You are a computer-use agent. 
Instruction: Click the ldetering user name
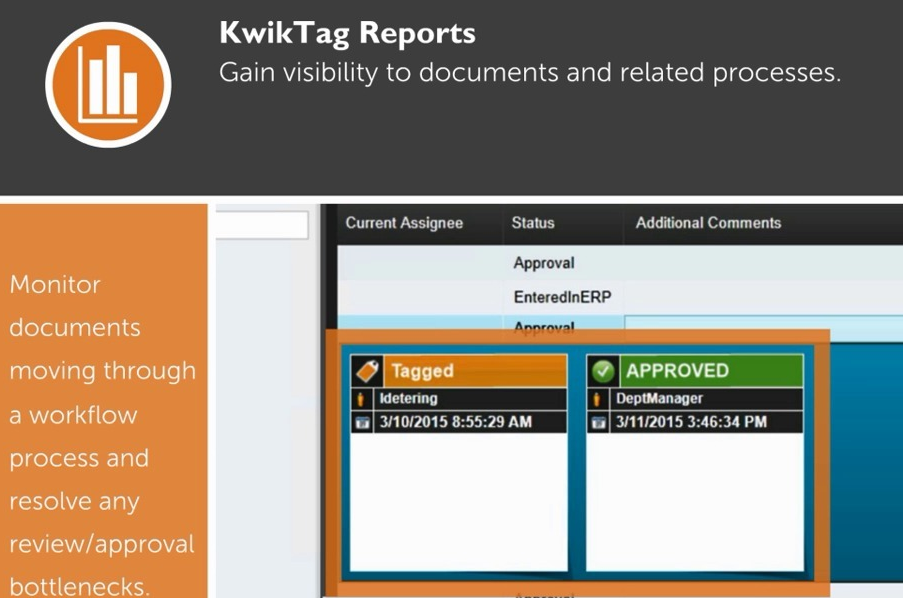pyautogui.click(x=408, y=399)
